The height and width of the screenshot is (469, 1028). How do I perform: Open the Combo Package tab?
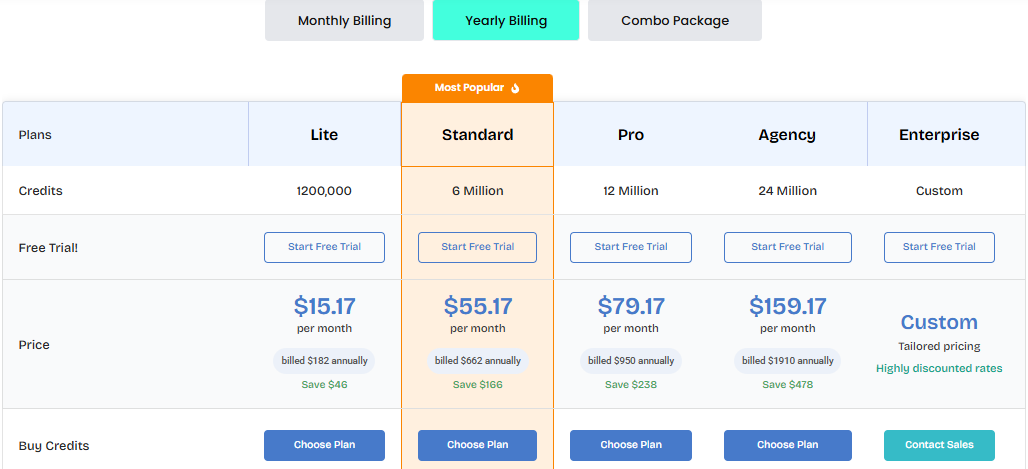pyautogui.click(x=675, y=20)
